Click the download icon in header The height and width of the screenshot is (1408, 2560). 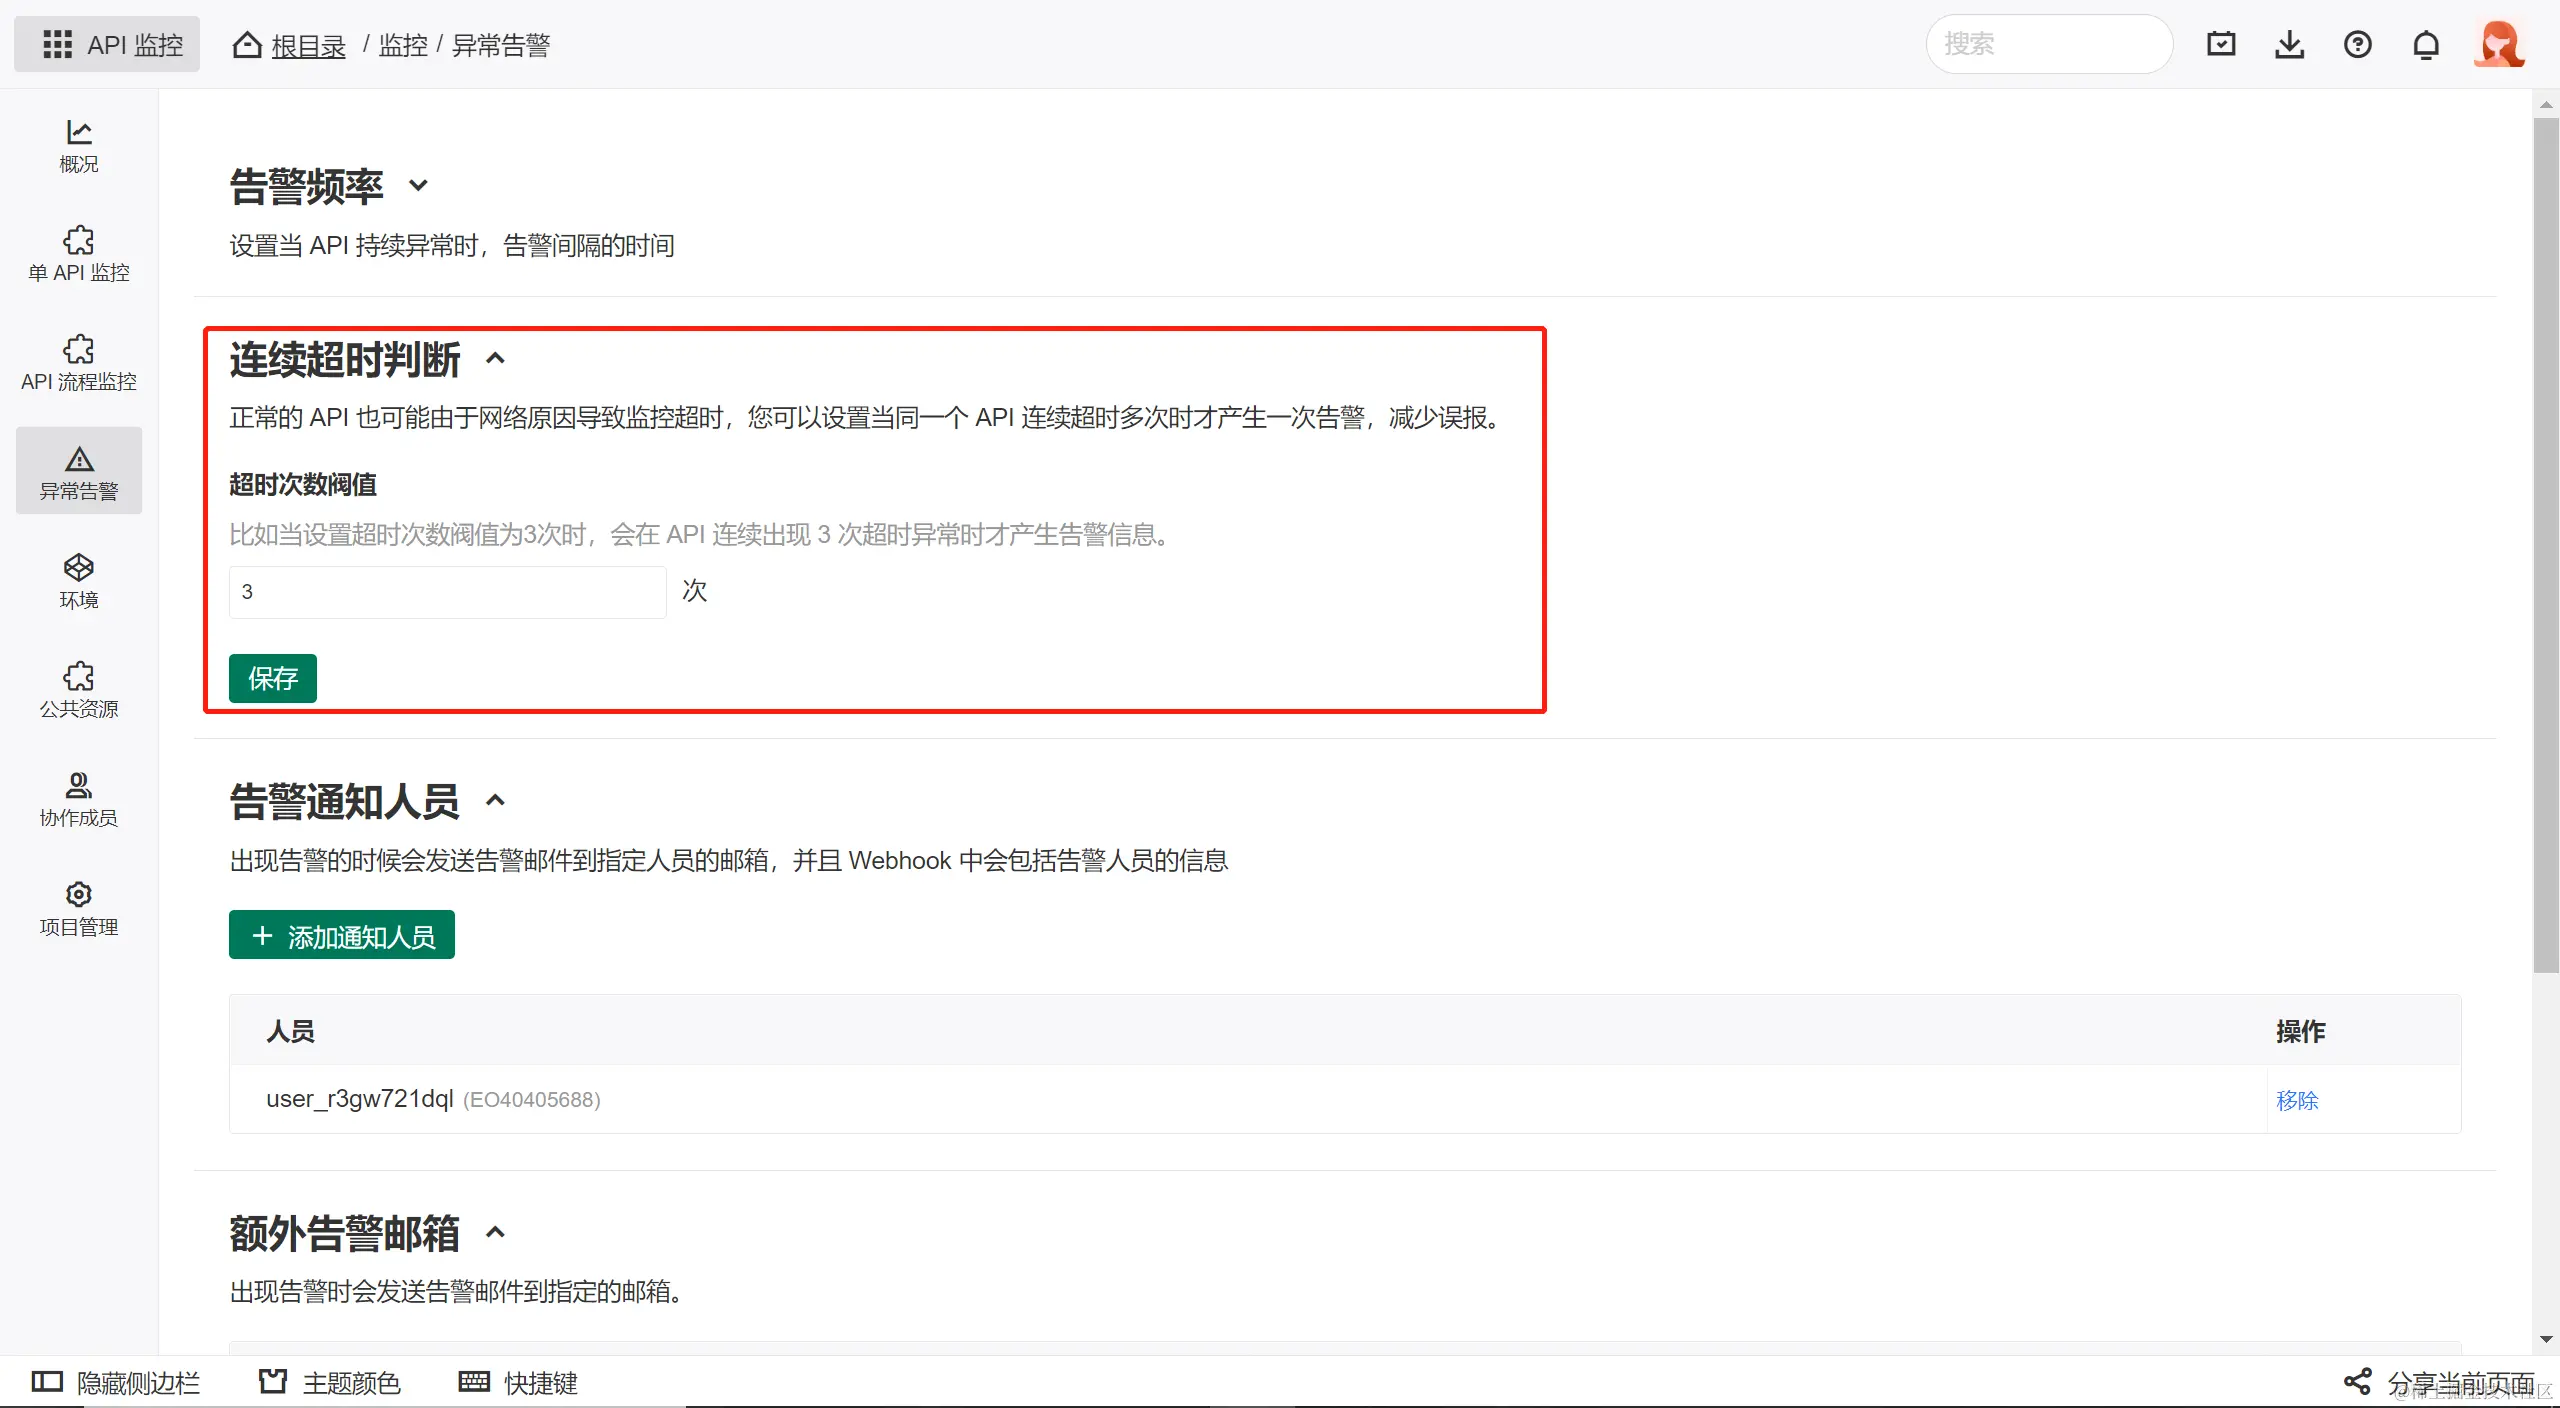click(x=2289, y=45)
